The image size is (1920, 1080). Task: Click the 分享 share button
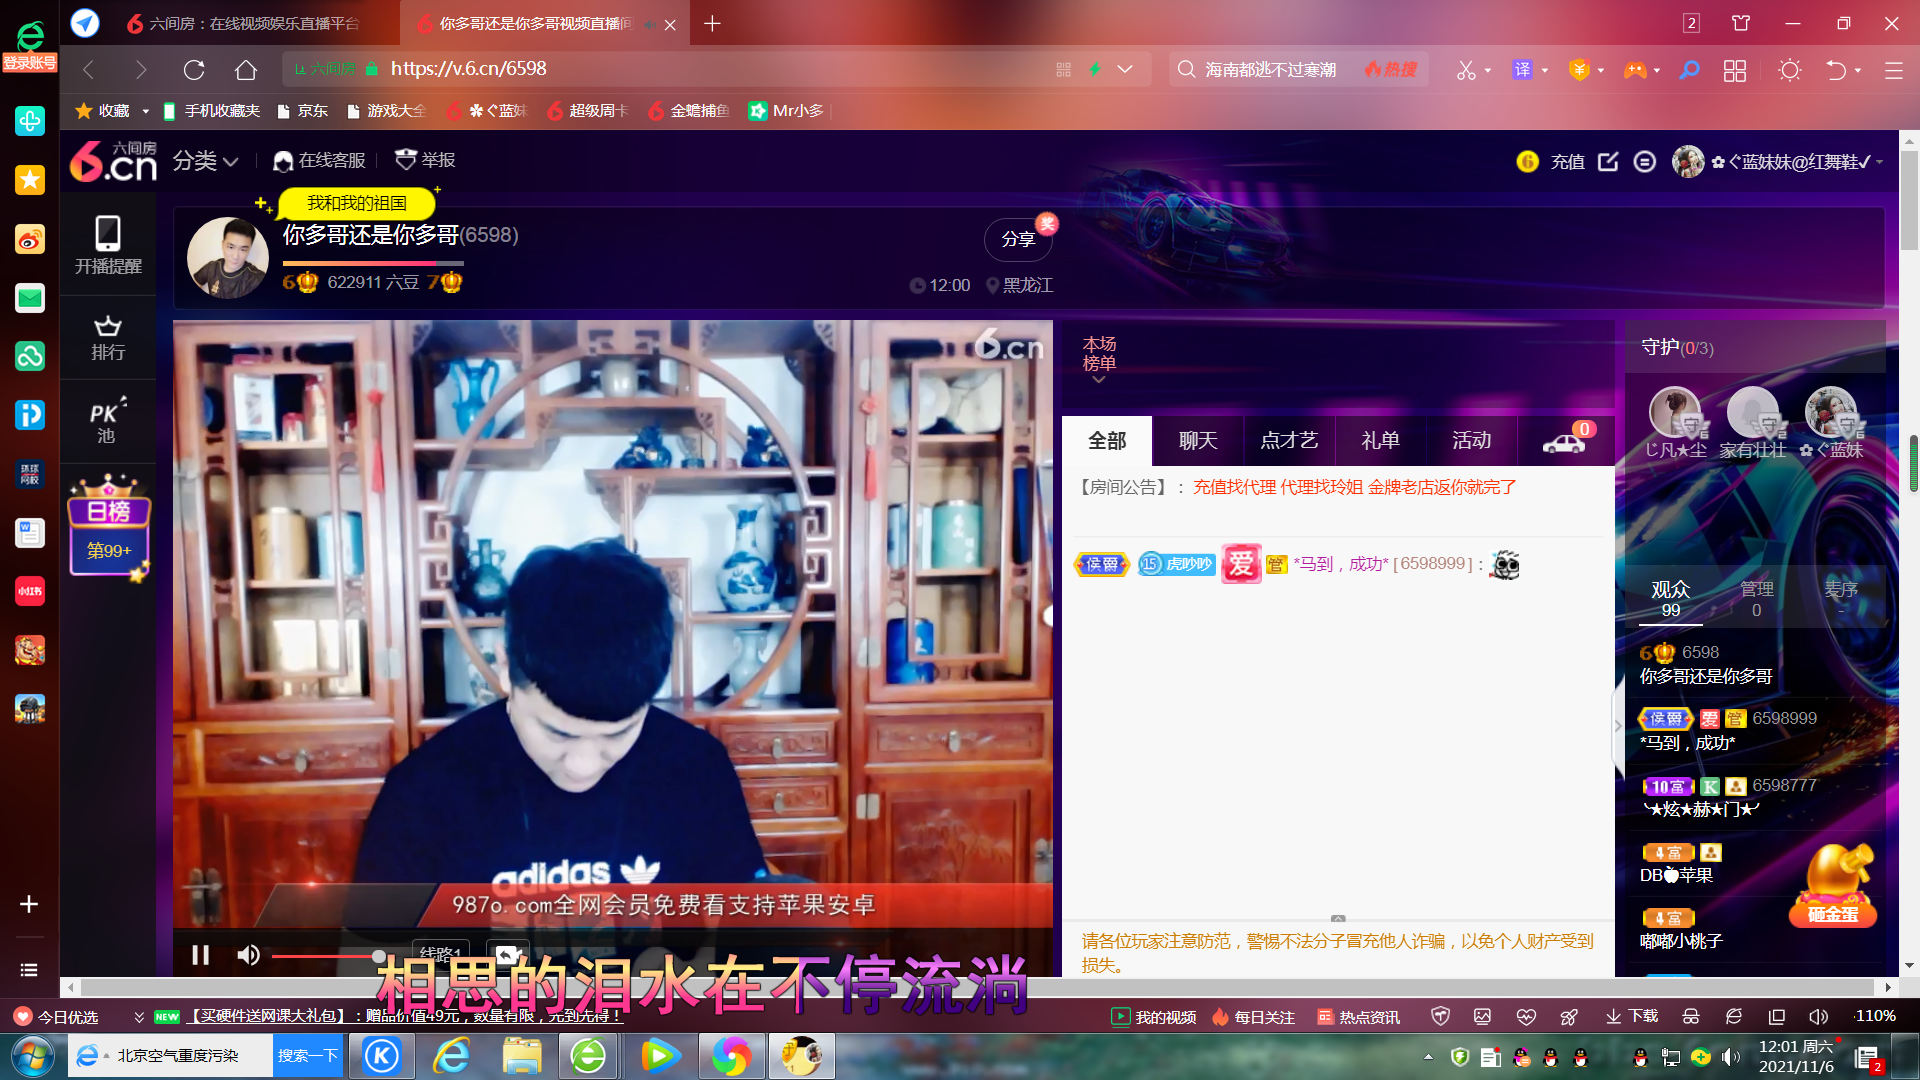coord(1018,239)
